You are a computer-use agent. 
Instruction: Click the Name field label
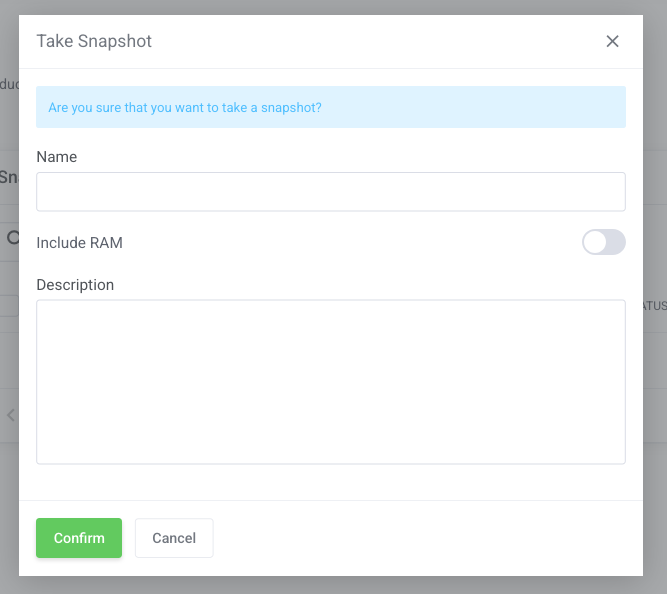pyautogui.click(x=57, y=157)
